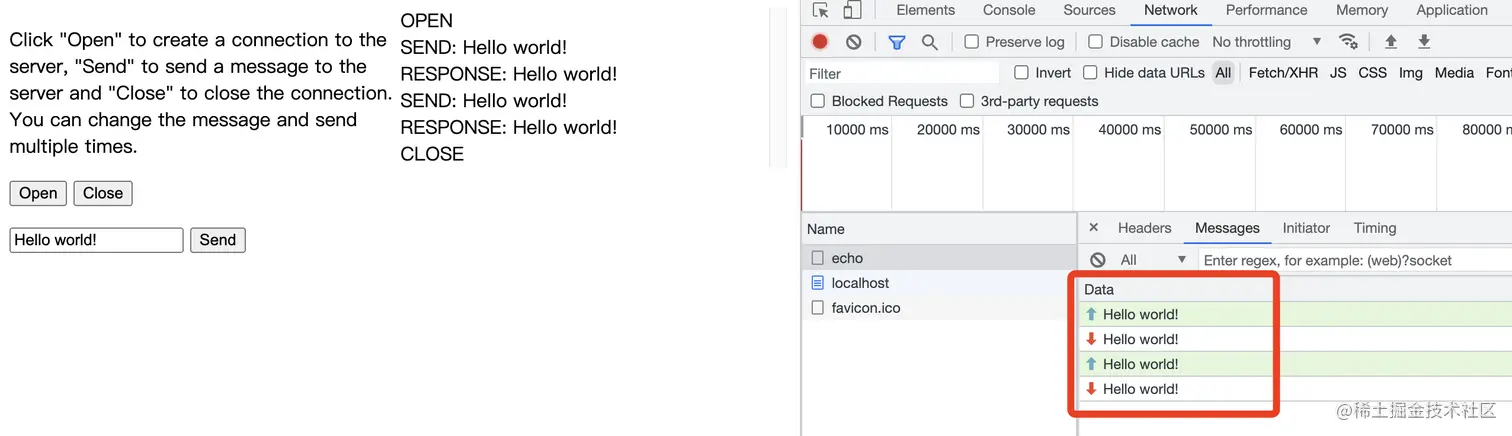1512x436 pixels.
Task: Clear WebSocket messages with circle-slash icon
Action: coord(1098,260)
